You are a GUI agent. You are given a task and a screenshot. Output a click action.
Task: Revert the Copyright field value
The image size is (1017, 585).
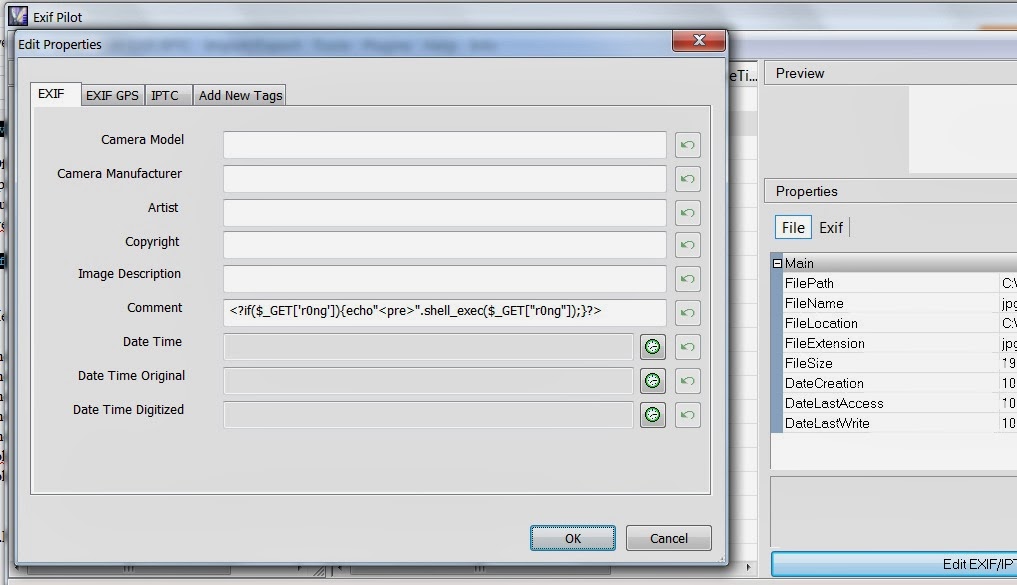point(688,245)
